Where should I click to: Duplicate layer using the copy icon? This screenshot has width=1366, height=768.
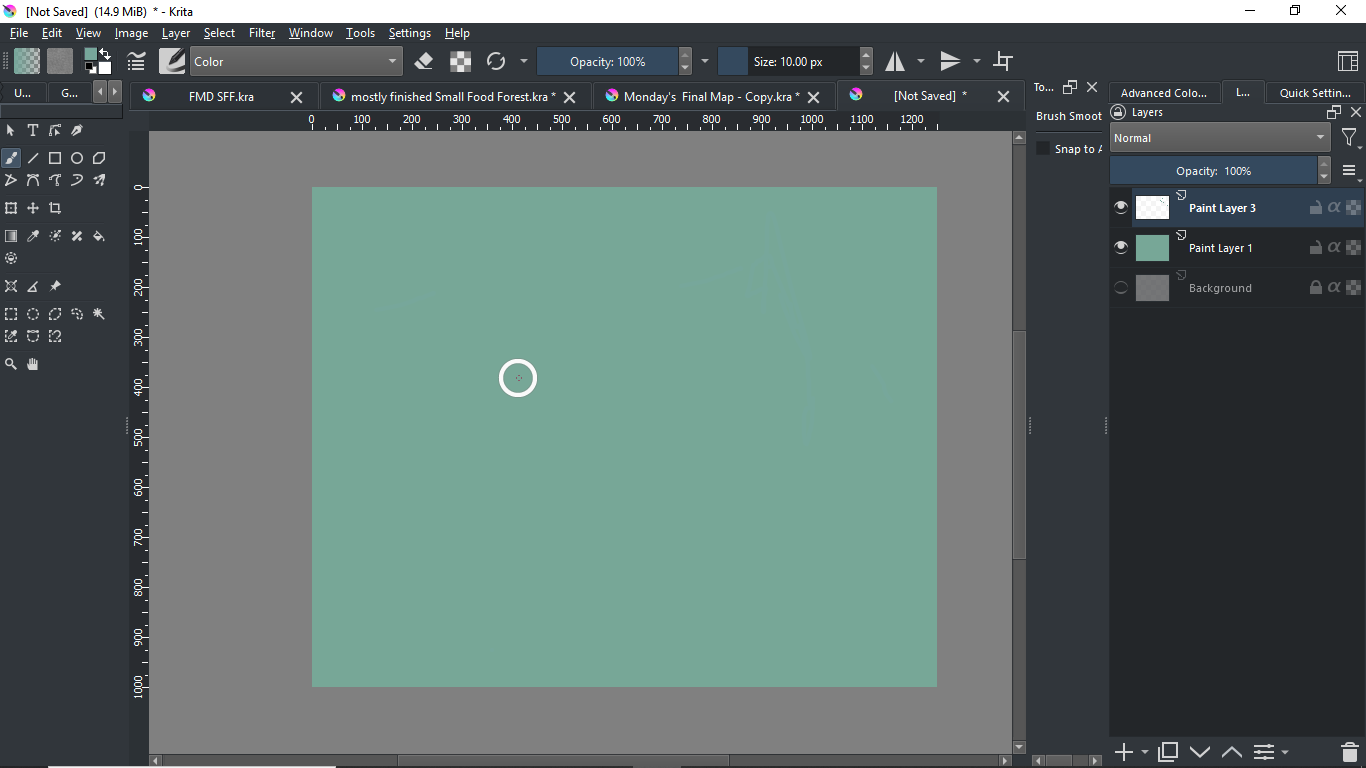(1167, 751)
